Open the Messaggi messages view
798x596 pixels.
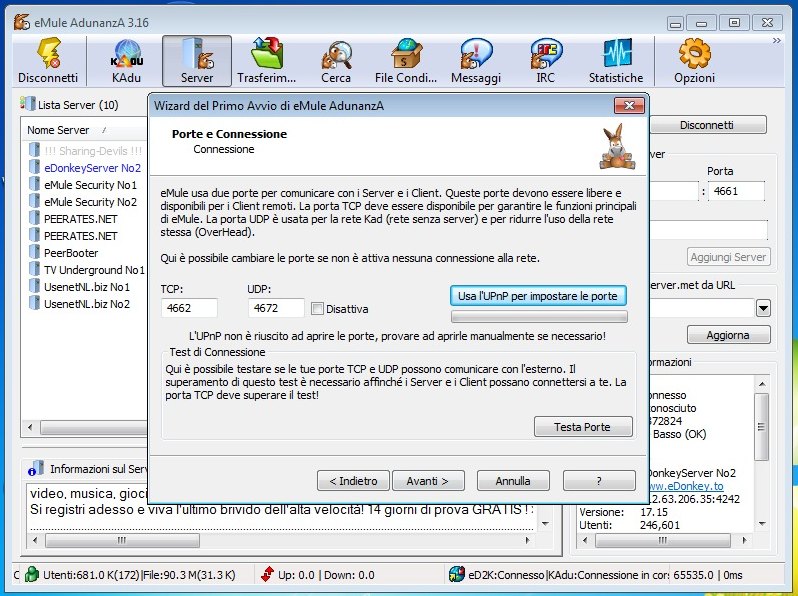point(476,61)
